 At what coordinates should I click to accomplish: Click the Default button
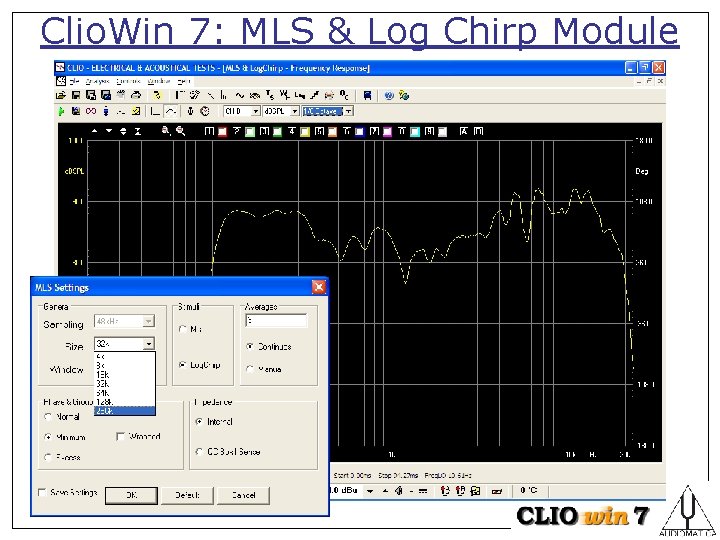click(187, 495)
